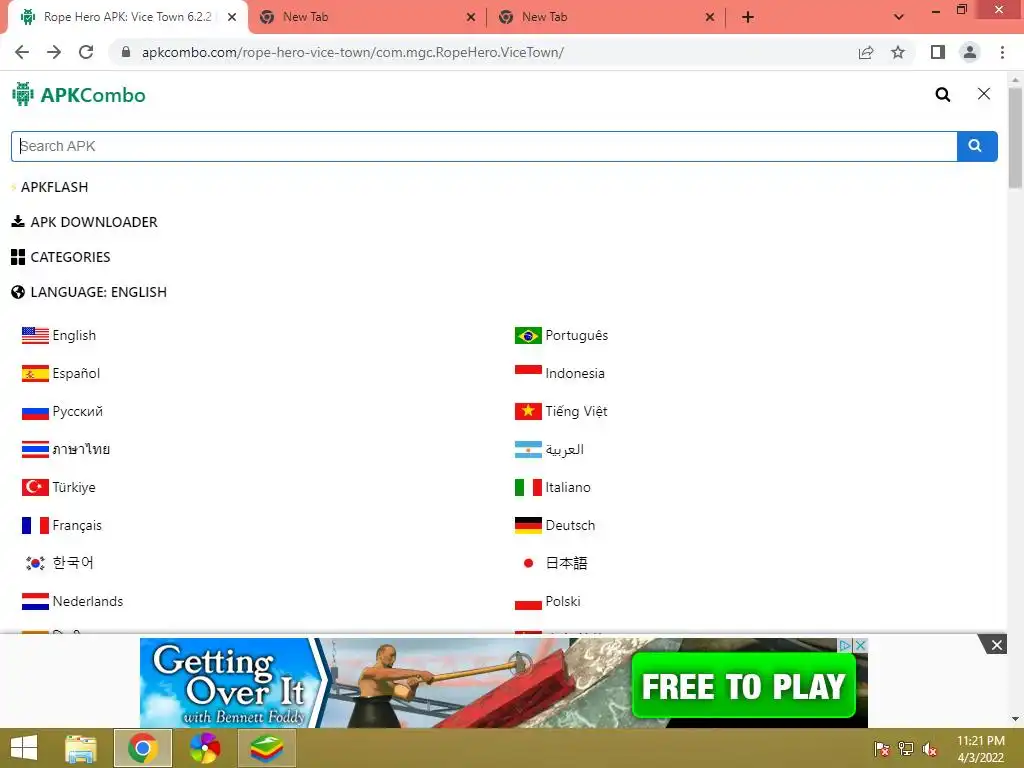1024x768 pixels.
Task: Bookmark this page with the star
Action: coord(898,52)
